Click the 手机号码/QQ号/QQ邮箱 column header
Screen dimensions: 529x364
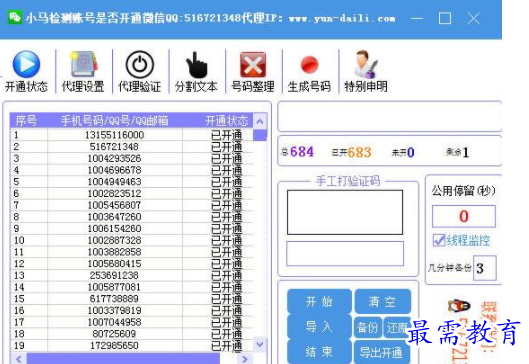pyautogui.click(x=115, y=120)
